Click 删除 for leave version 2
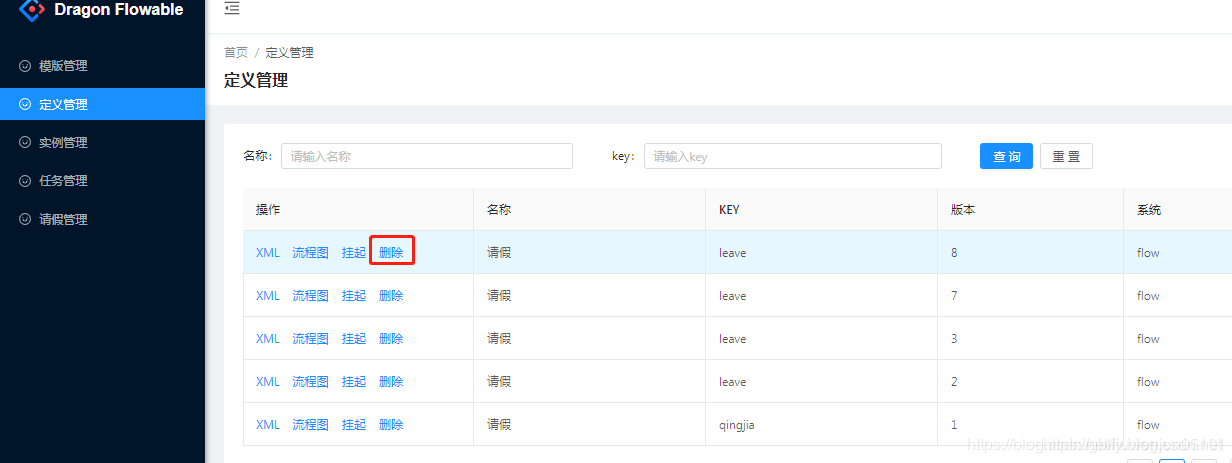1232x463 pixels. [x=391, y=381]
